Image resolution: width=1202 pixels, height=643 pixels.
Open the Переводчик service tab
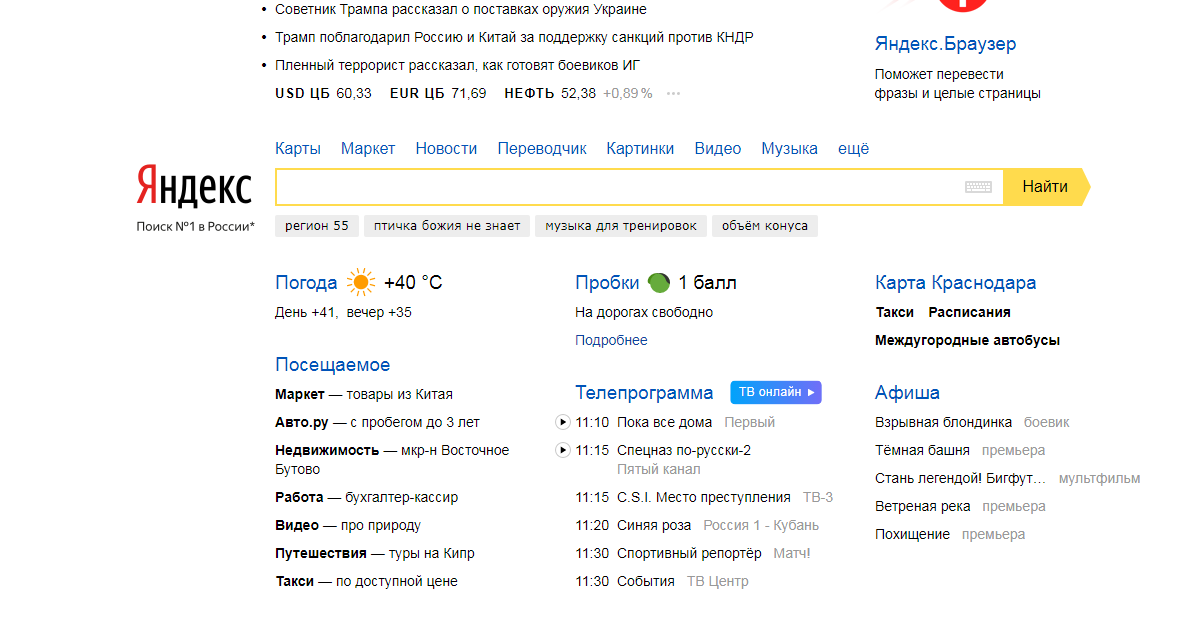click(542, 148)
